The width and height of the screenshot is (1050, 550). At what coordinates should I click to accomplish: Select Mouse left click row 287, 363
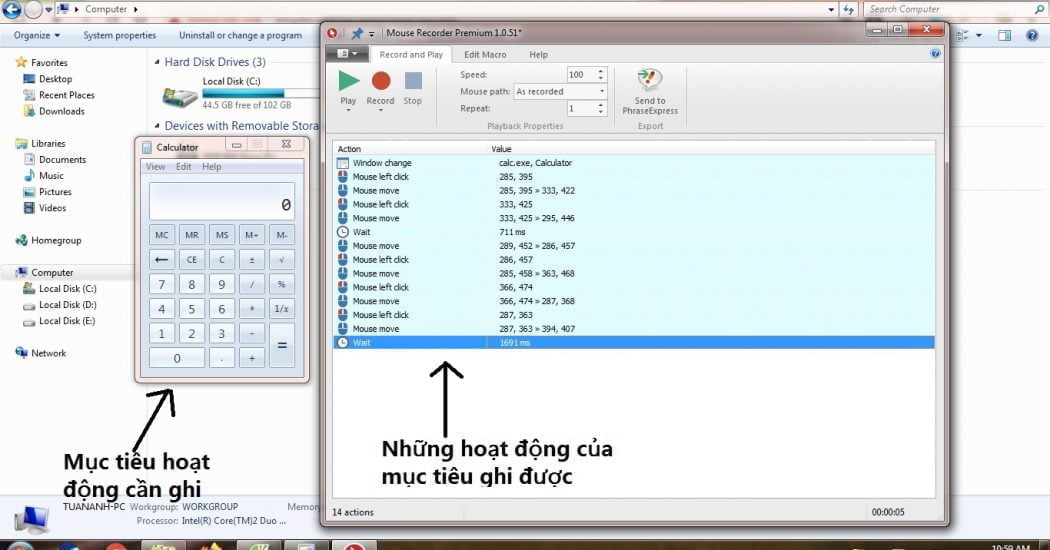pyautogui.click(x=633, y=315)
